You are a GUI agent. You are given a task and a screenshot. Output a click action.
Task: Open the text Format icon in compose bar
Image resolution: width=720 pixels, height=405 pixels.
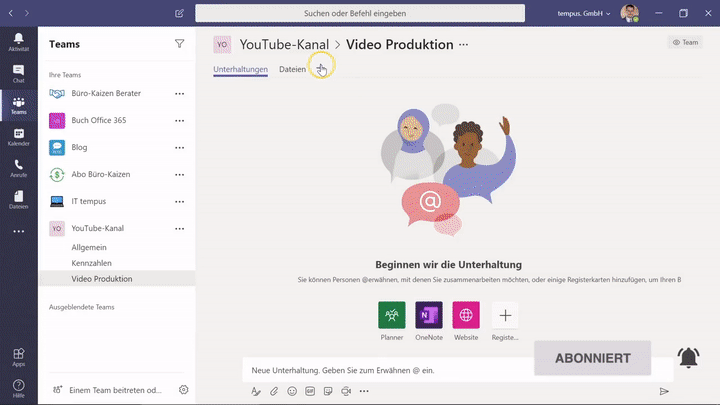(x=256, y=391)
